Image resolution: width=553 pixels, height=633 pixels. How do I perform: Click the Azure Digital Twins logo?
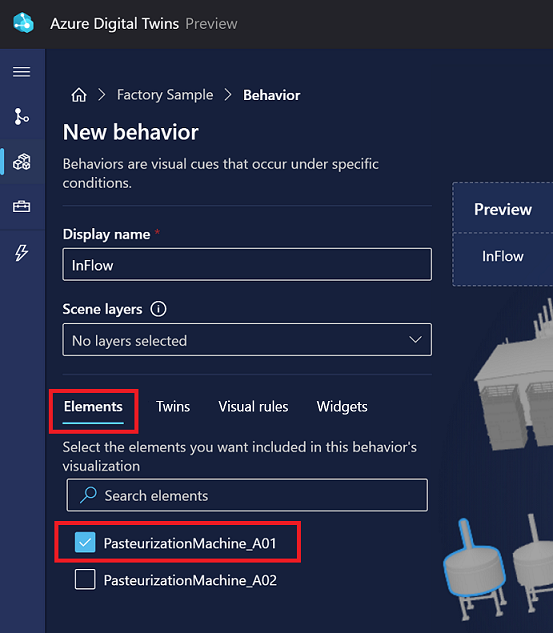pos(23,23)
